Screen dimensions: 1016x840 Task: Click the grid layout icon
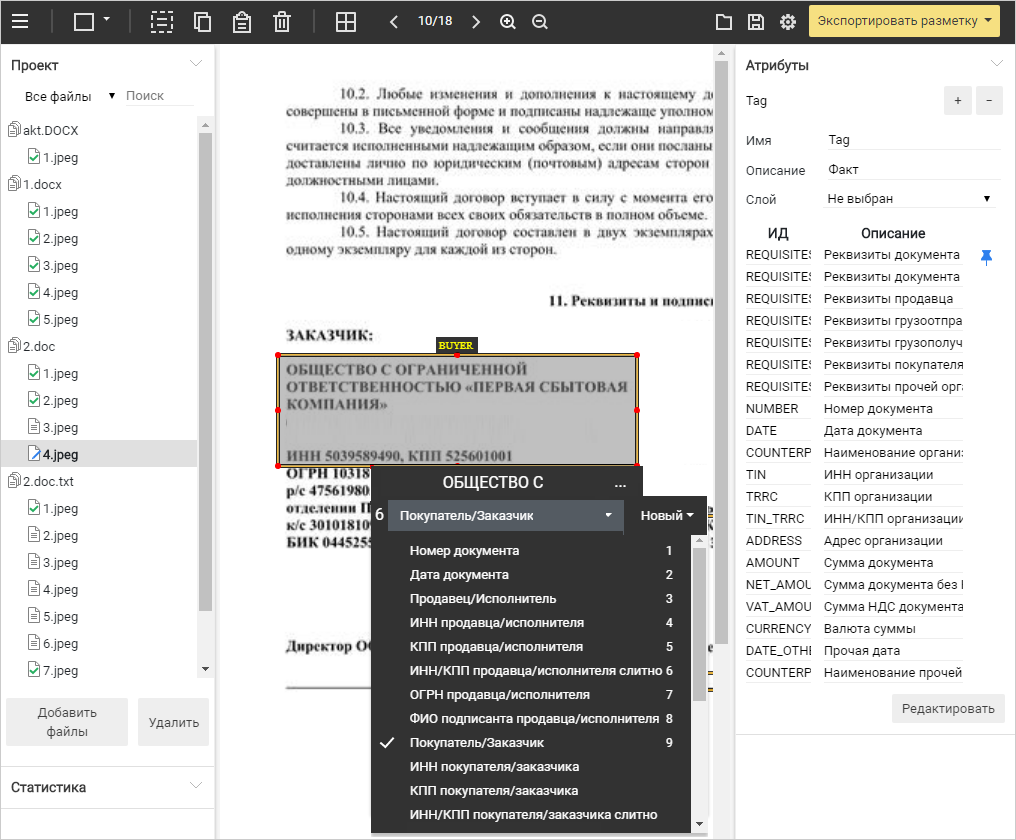pyautogui.click(x=346, y=21)
